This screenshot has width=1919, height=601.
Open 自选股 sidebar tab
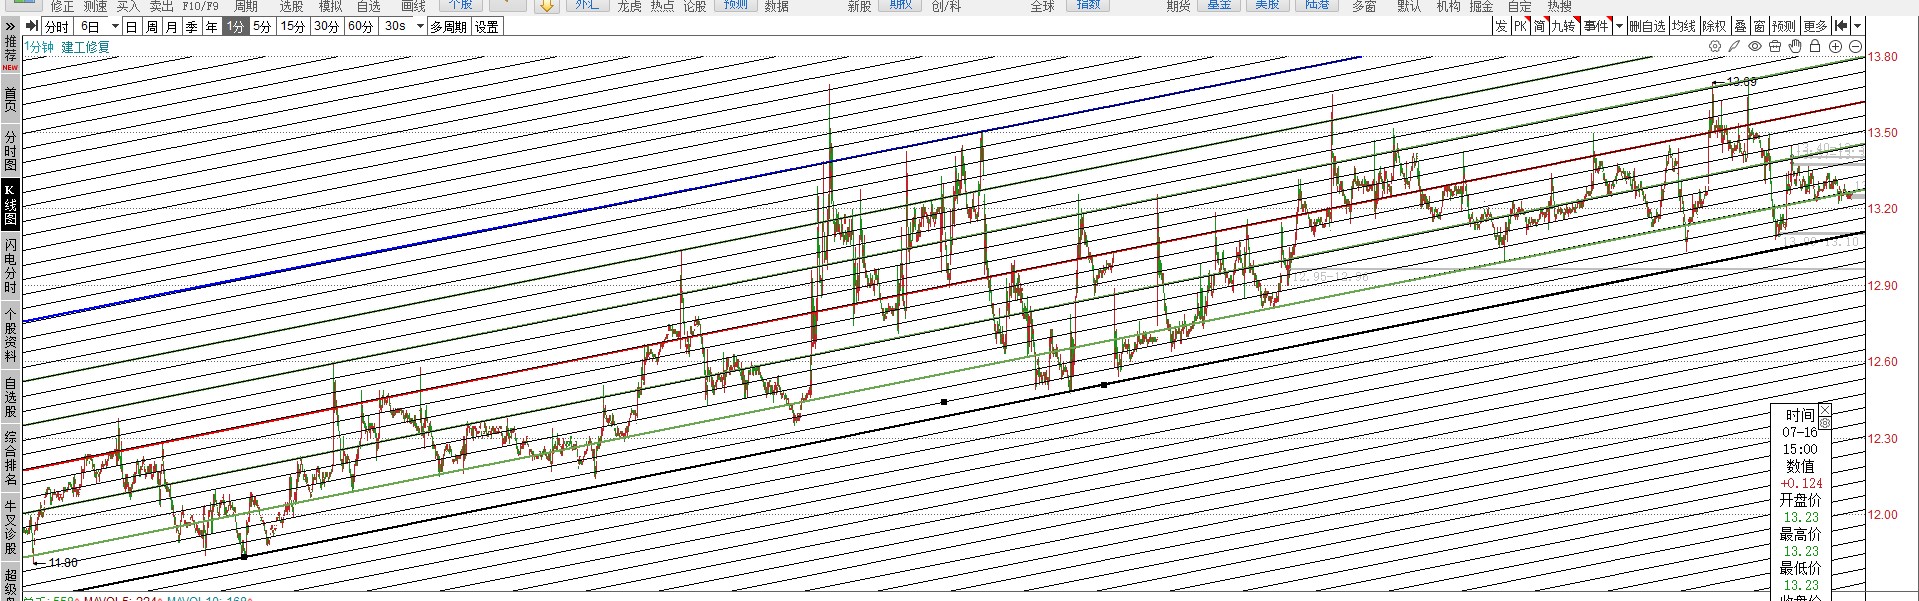pyautogui.click(x=10, y=397)
